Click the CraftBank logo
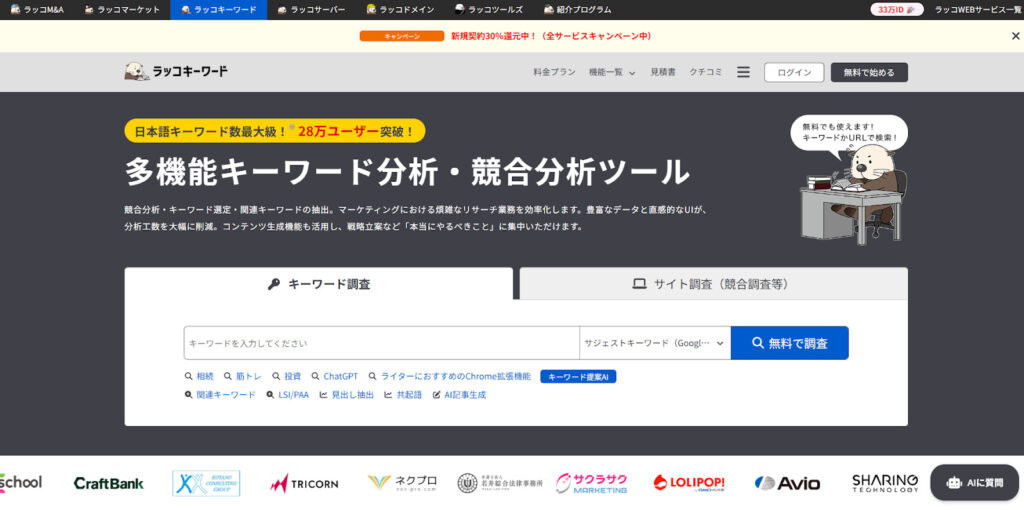 pyautogui.click(x=108, y=483)
